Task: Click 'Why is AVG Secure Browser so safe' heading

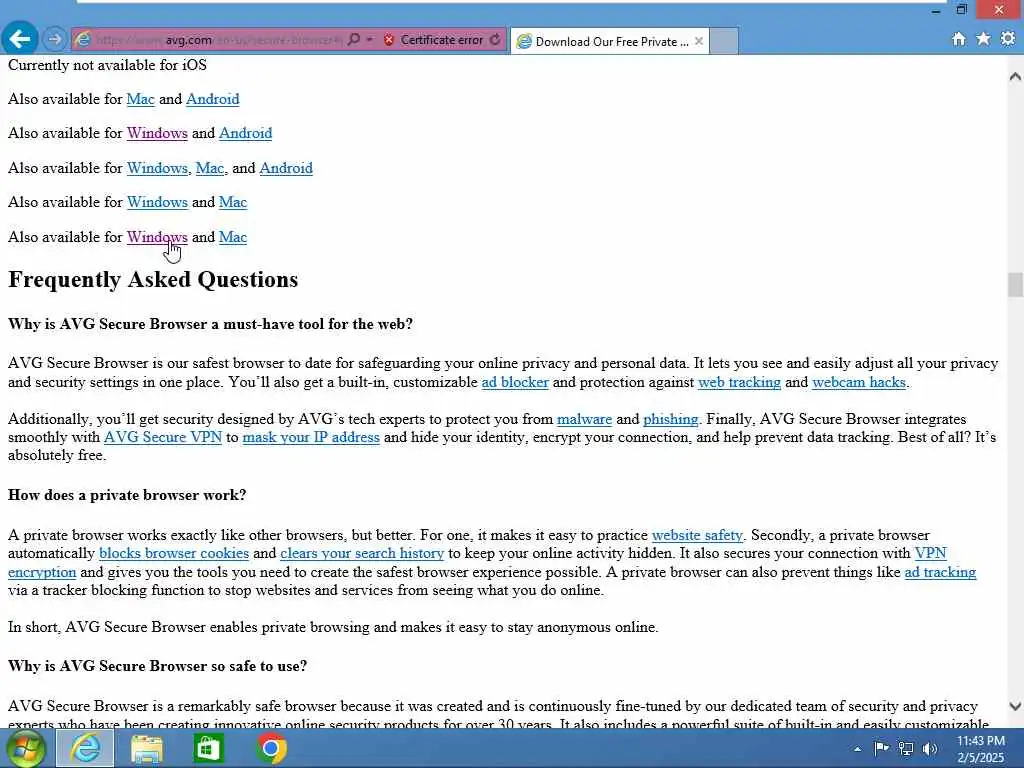Action: click(x=157, y=666)
